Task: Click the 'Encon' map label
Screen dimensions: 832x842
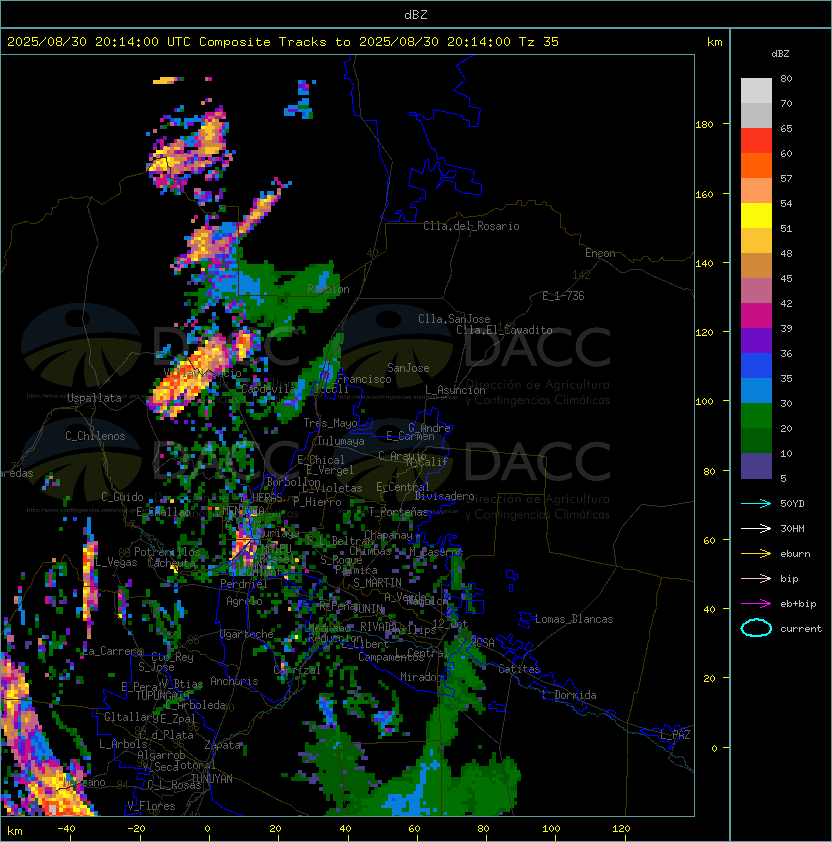Action: (600, 253)
